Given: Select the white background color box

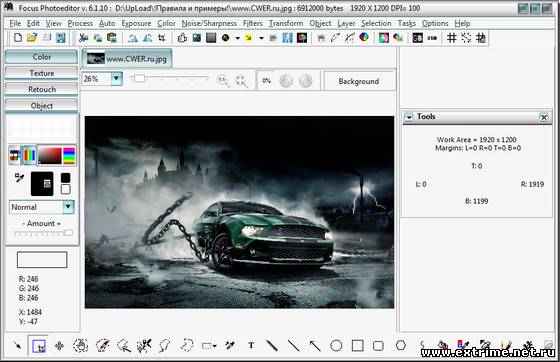Looking at the screenshot, I should pyautogui.click(x=65, y=189).
